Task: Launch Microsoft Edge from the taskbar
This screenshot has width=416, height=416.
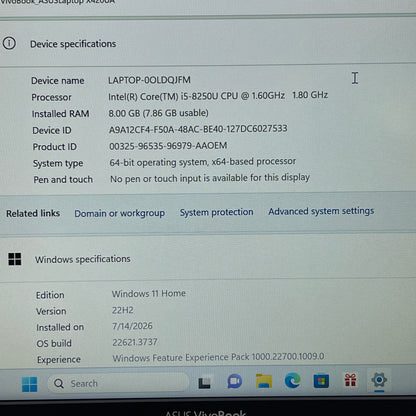Action: click(293, 381)
